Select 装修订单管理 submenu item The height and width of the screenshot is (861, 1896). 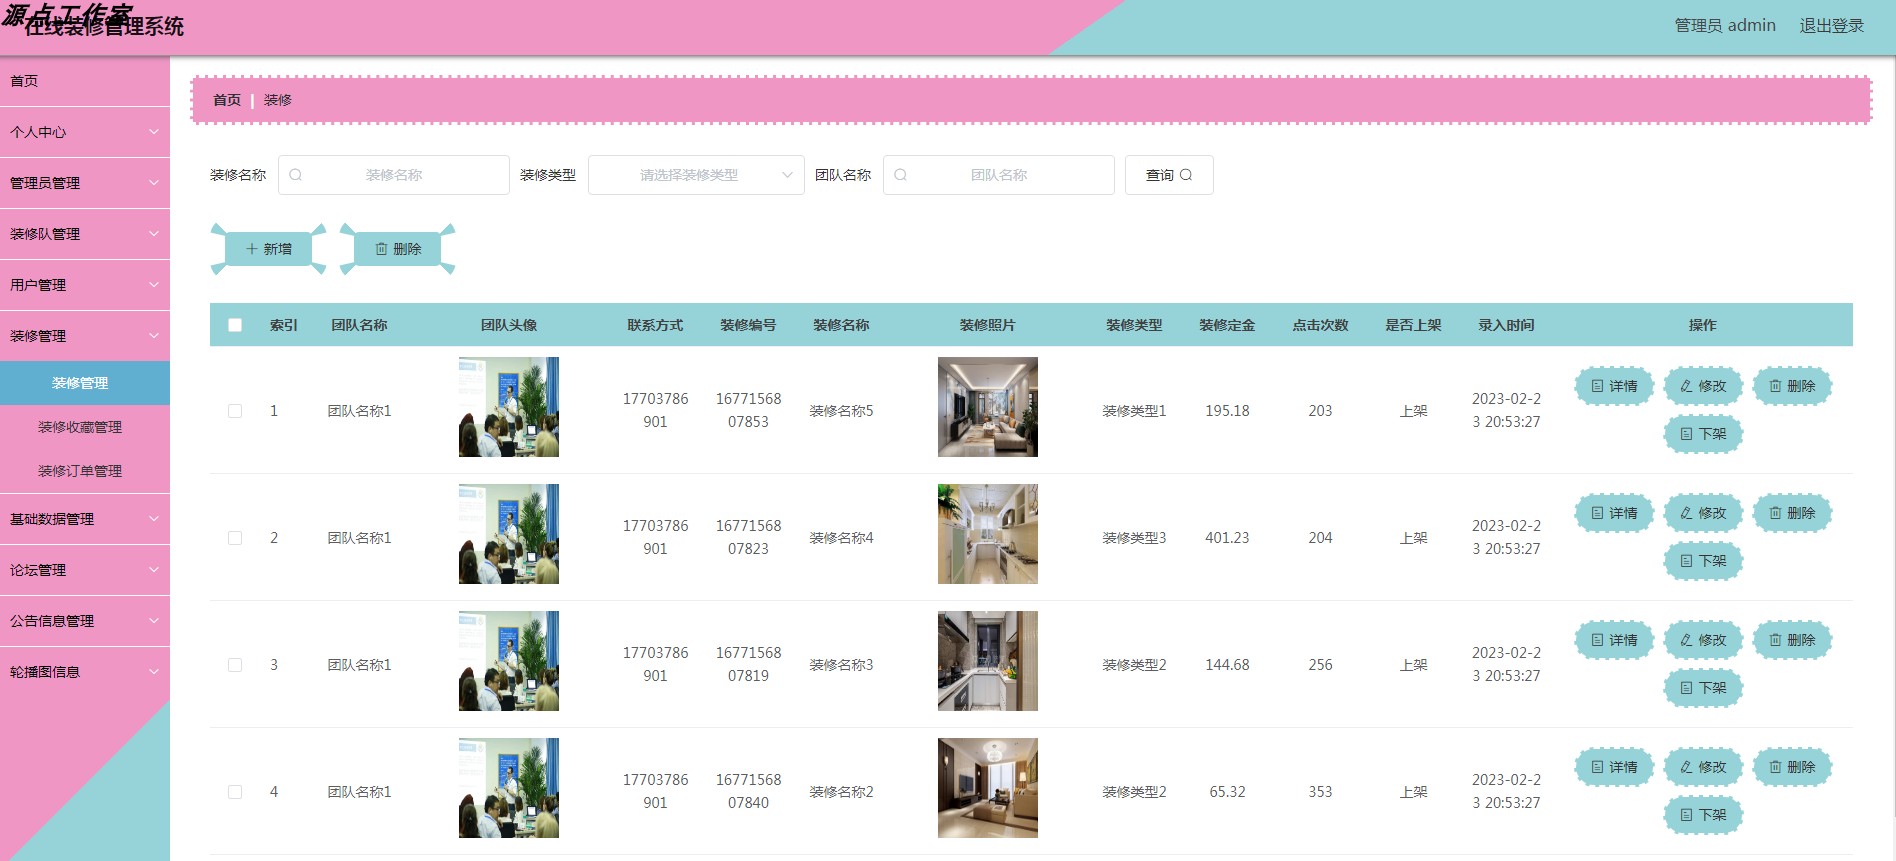coord(85,471)
